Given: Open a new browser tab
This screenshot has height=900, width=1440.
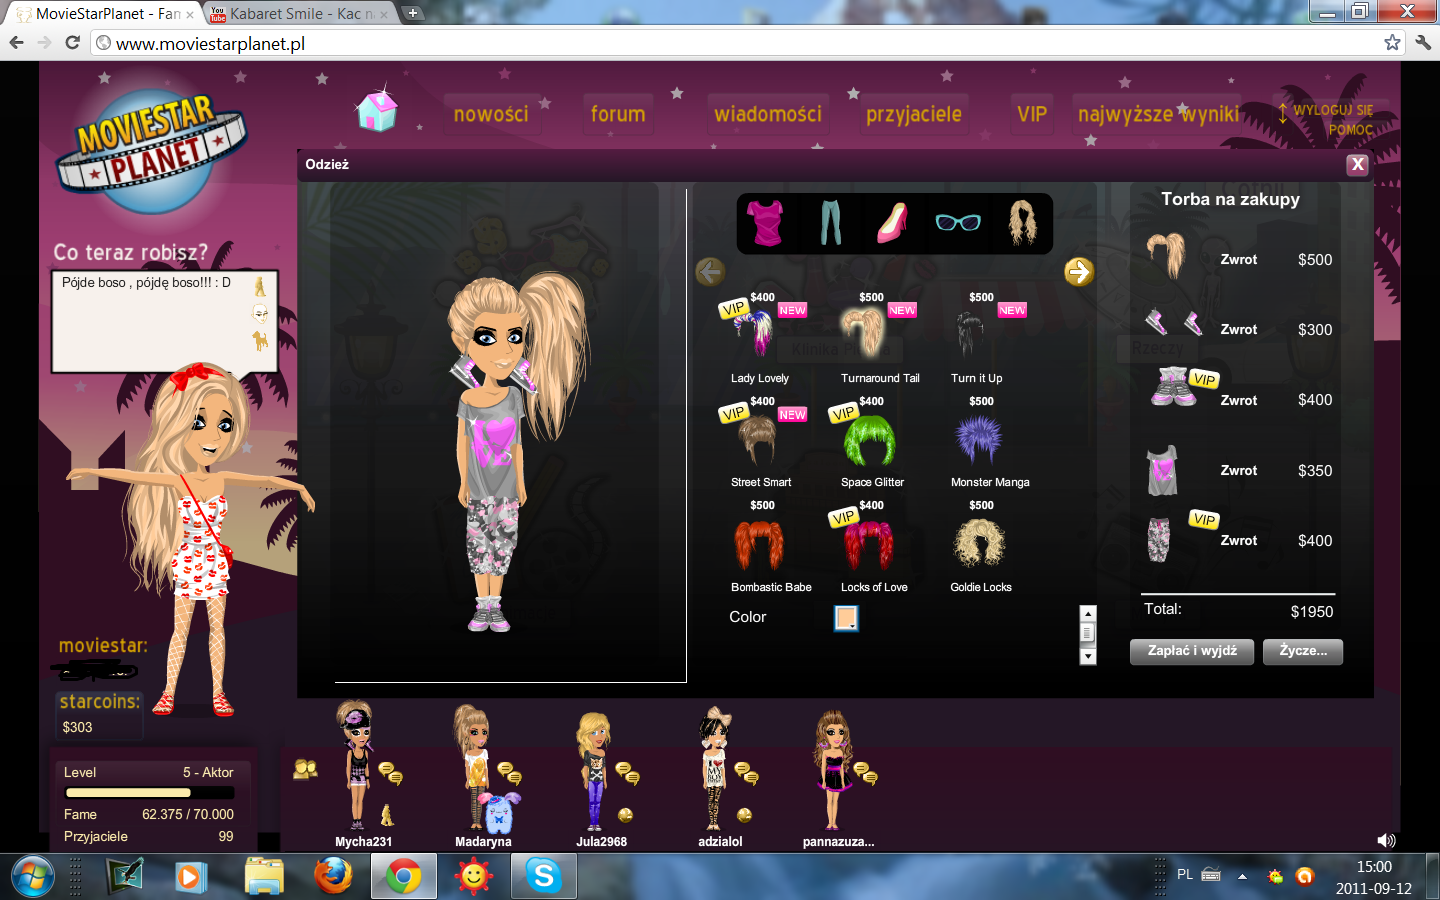Looking at the screenshot, I should (412, 14).
